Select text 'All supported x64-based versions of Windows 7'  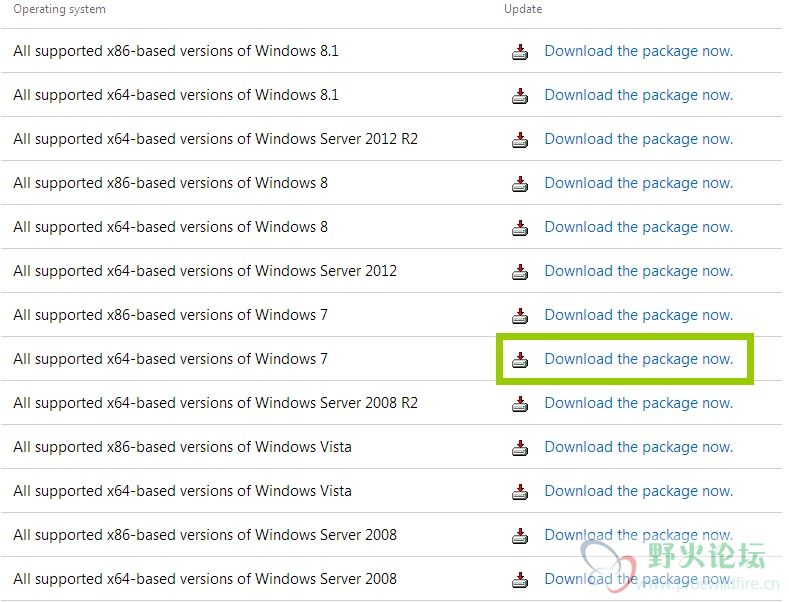coord(171,359)
